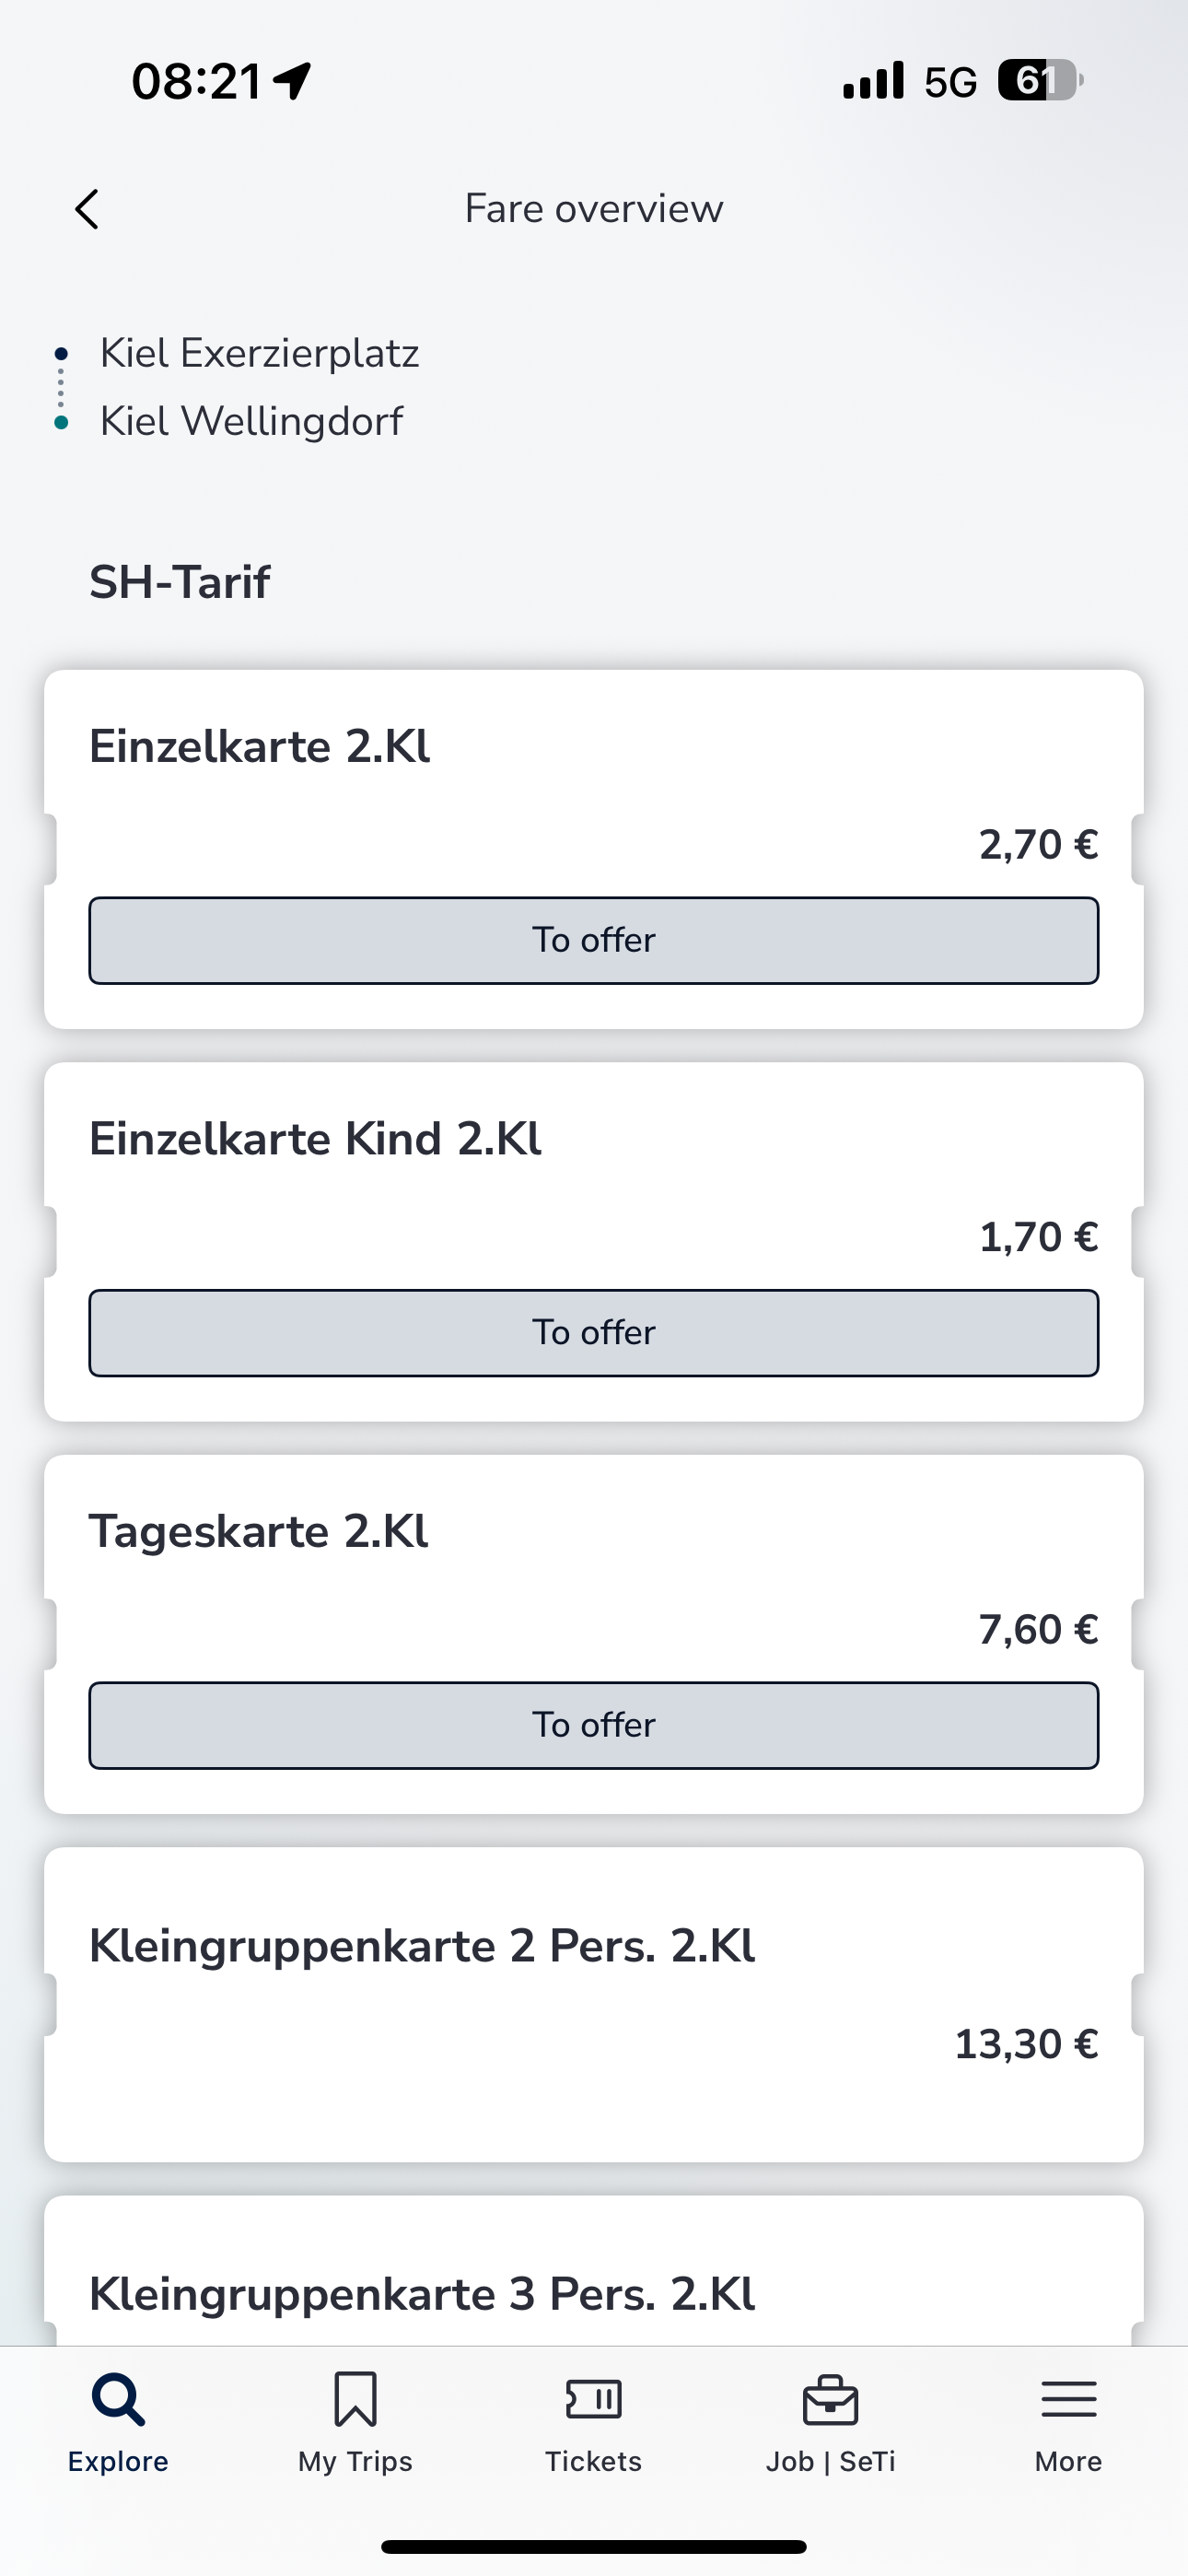
Task: Tap the Fare overview title
Action: pos(594,209)
